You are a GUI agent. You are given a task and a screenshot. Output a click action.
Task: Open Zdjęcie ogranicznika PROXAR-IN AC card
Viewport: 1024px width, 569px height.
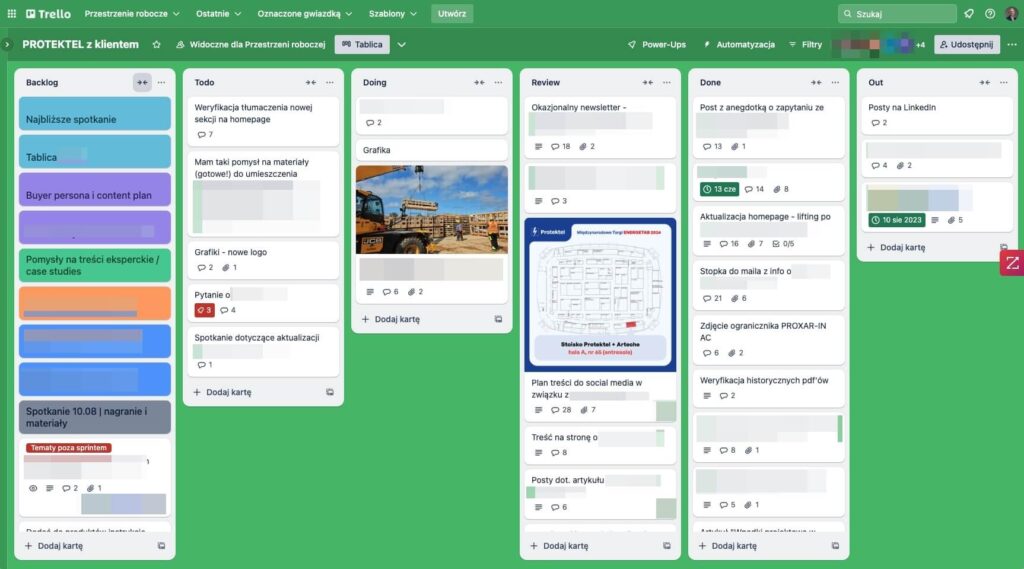769,340
